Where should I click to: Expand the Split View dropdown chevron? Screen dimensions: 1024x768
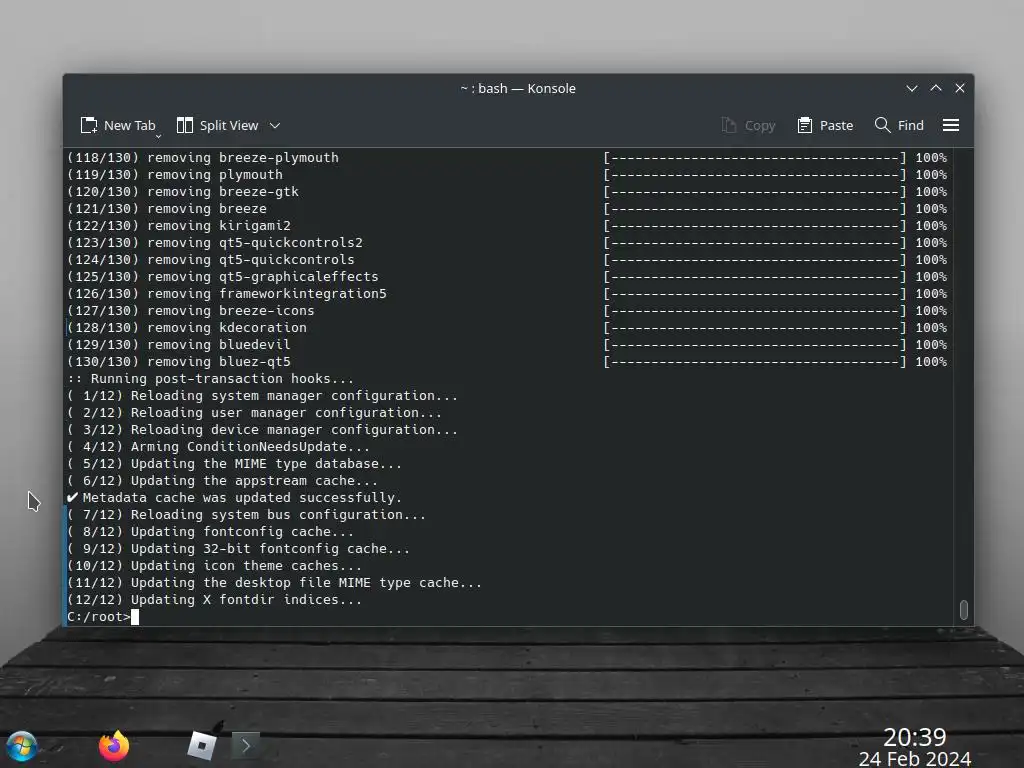(275, 125)
